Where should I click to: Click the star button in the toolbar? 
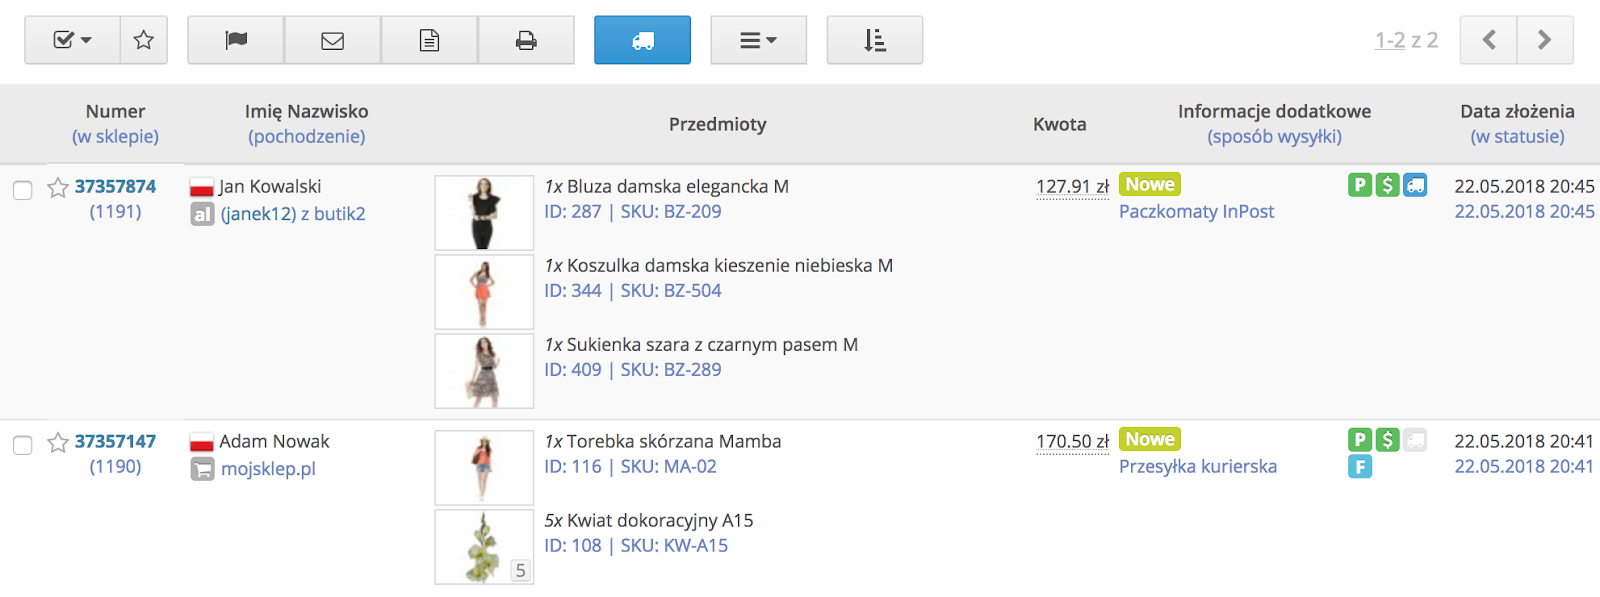(144, 40)
